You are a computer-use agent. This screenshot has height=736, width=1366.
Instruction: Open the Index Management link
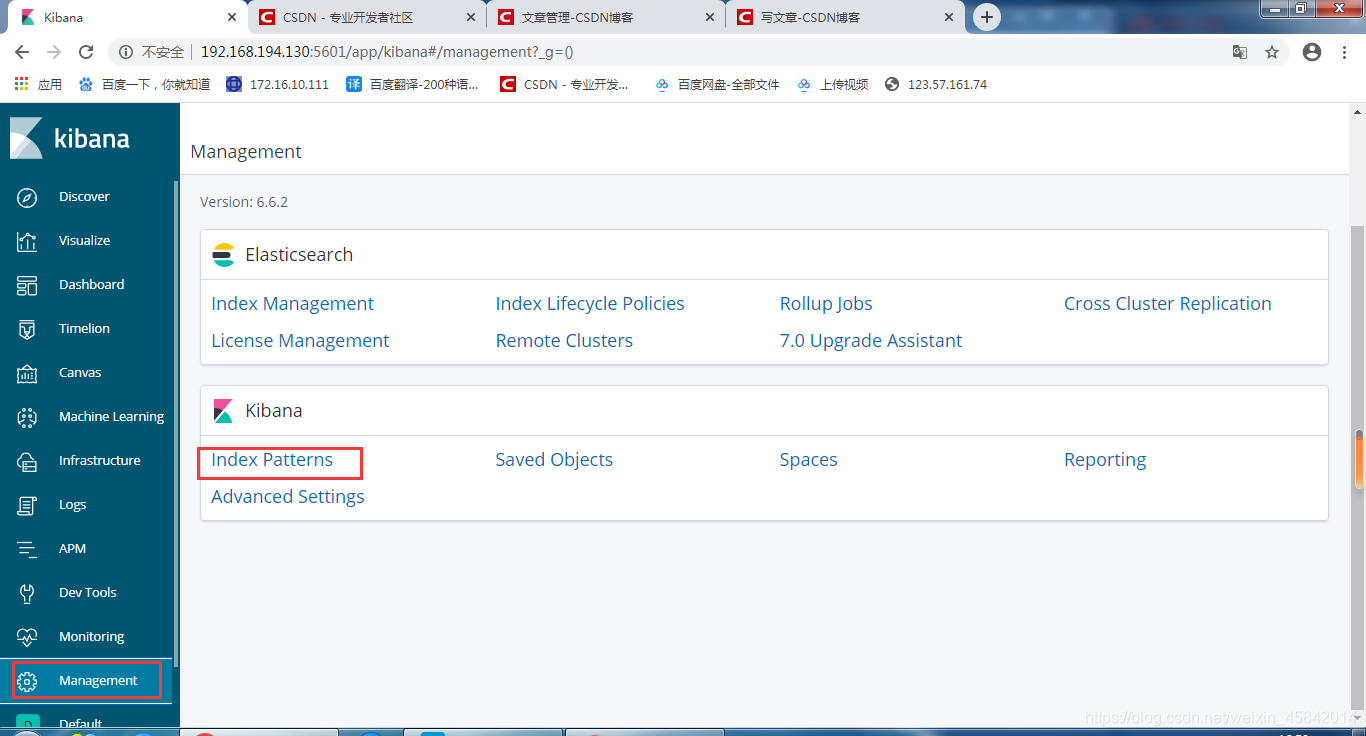(292, 304)
